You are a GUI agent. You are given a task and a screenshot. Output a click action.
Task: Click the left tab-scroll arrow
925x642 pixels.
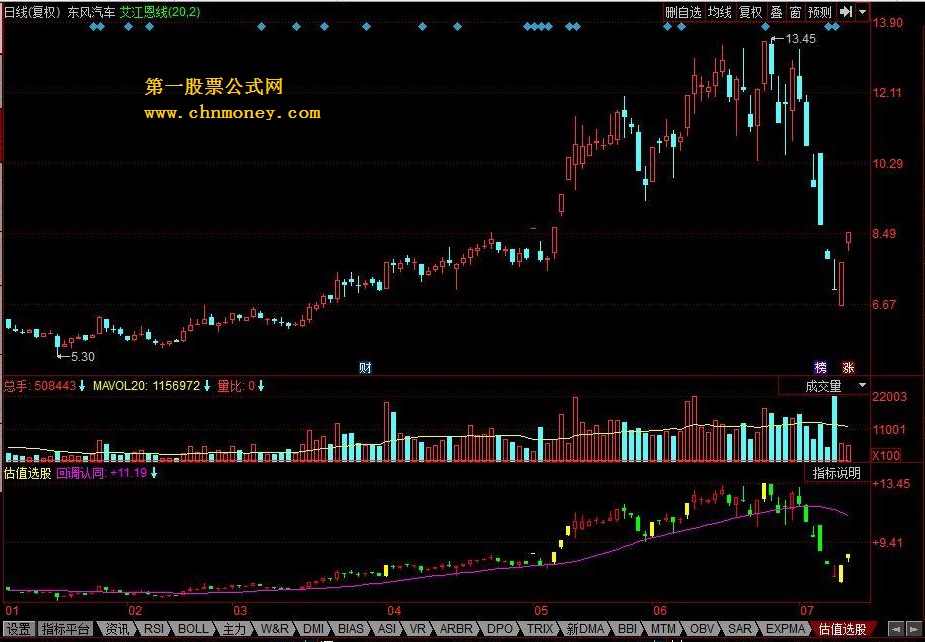tap(895, 630)
